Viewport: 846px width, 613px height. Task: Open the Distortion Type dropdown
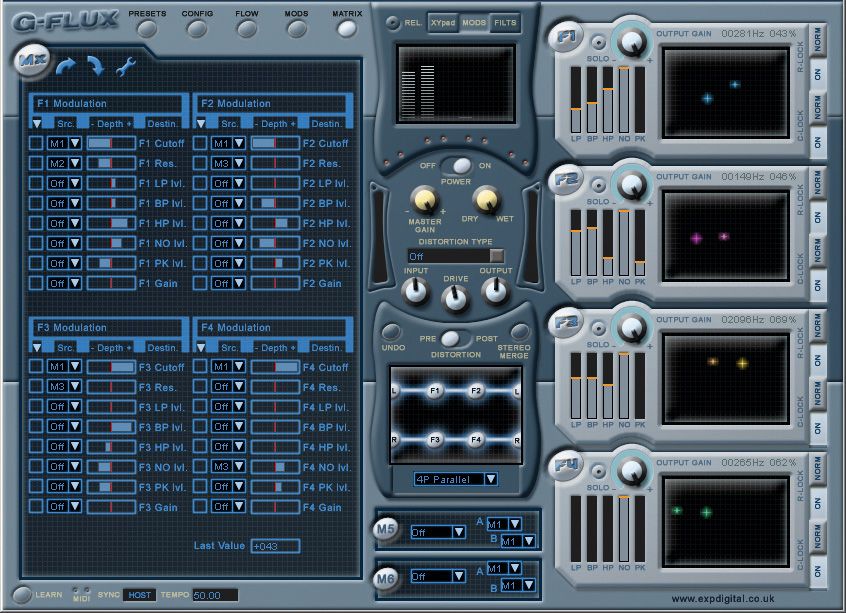(x=456, y=256)
